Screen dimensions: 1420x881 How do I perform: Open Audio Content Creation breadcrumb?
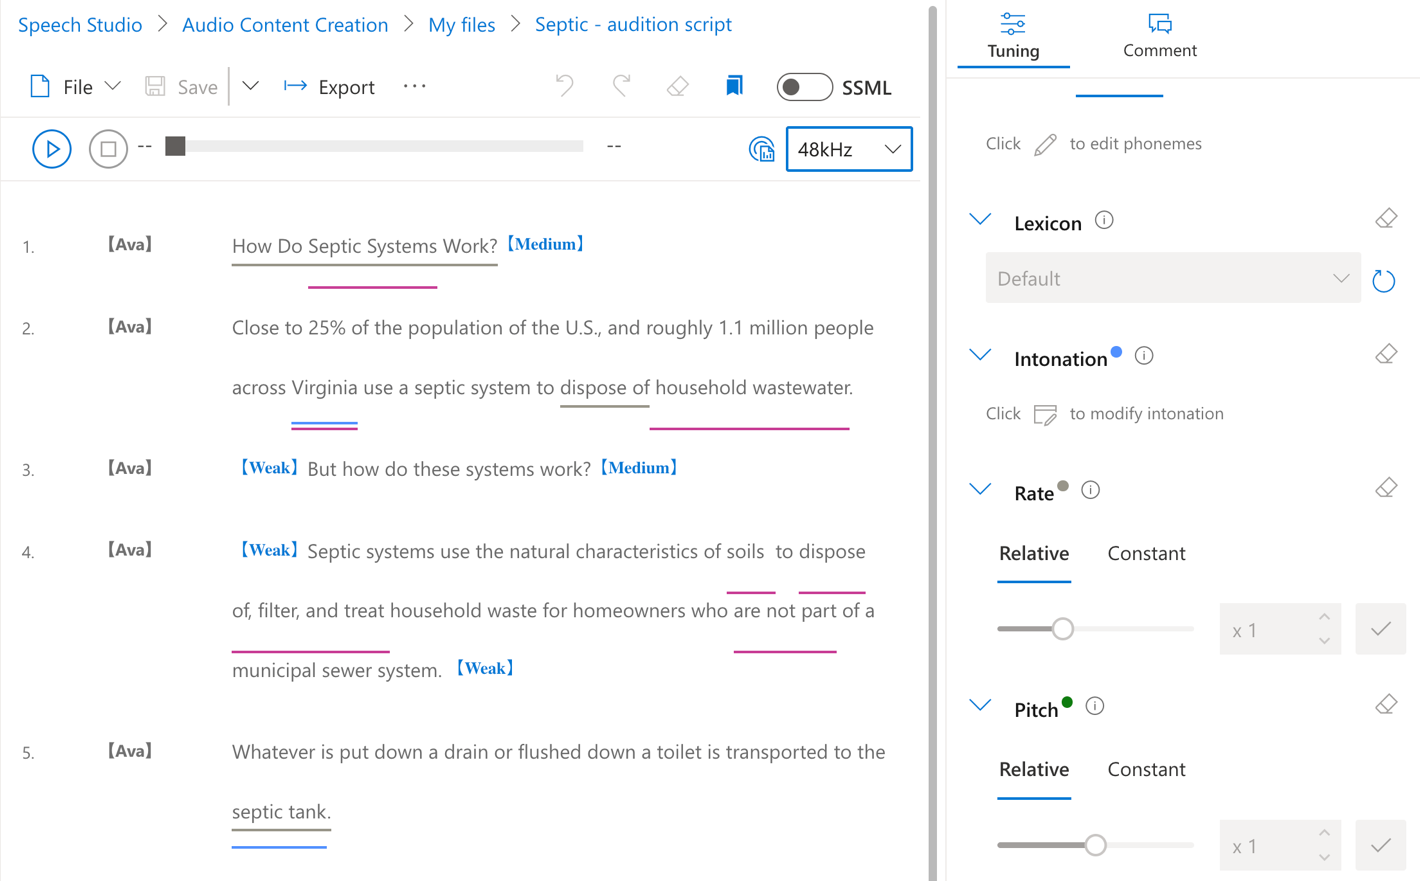(285, 24)
